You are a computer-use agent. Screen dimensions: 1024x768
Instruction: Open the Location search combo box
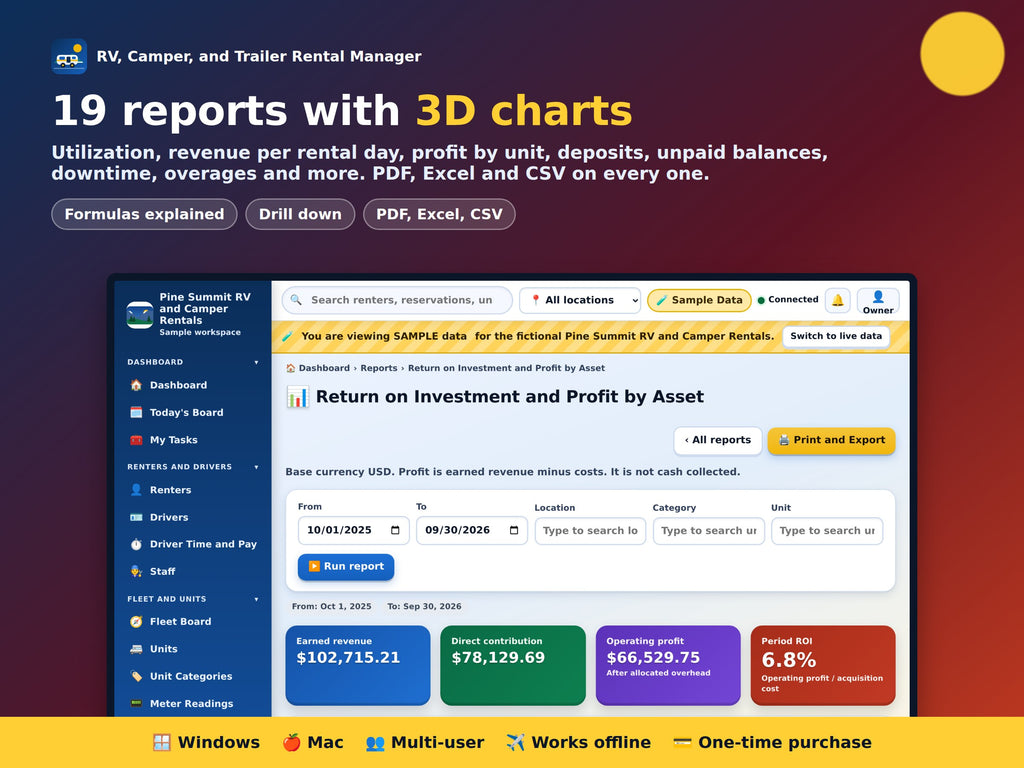point(590,531)
